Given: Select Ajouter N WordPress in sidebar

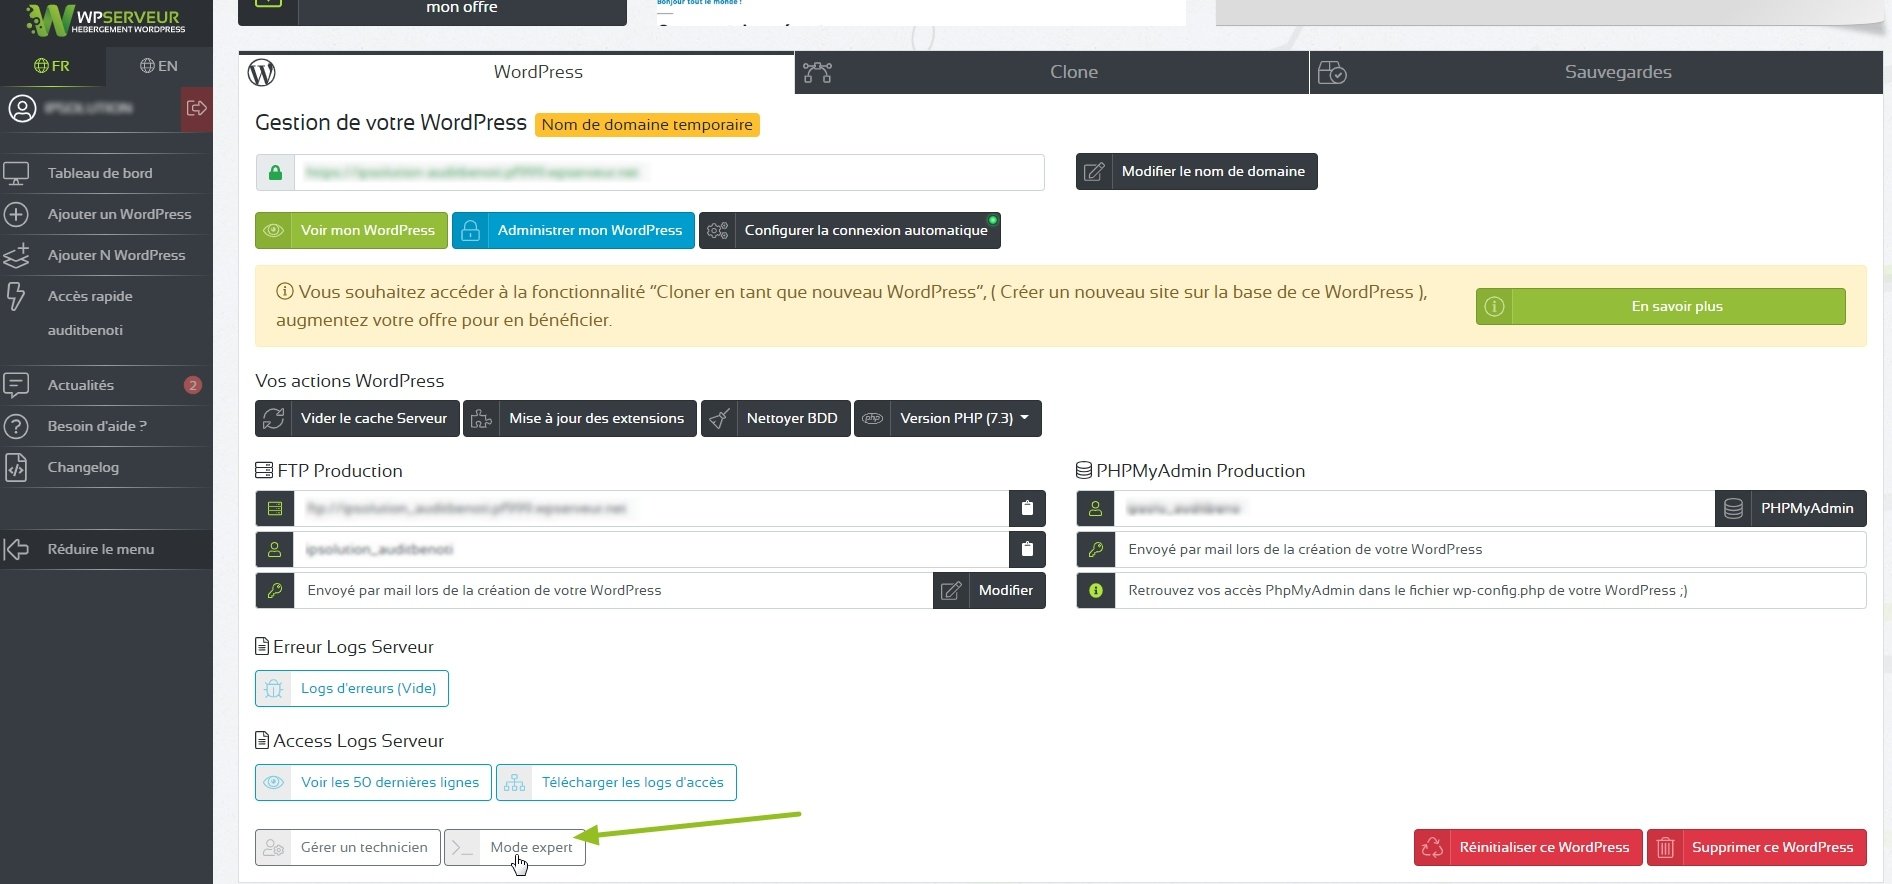Looking at the screenshot, I should pos(106,255).
